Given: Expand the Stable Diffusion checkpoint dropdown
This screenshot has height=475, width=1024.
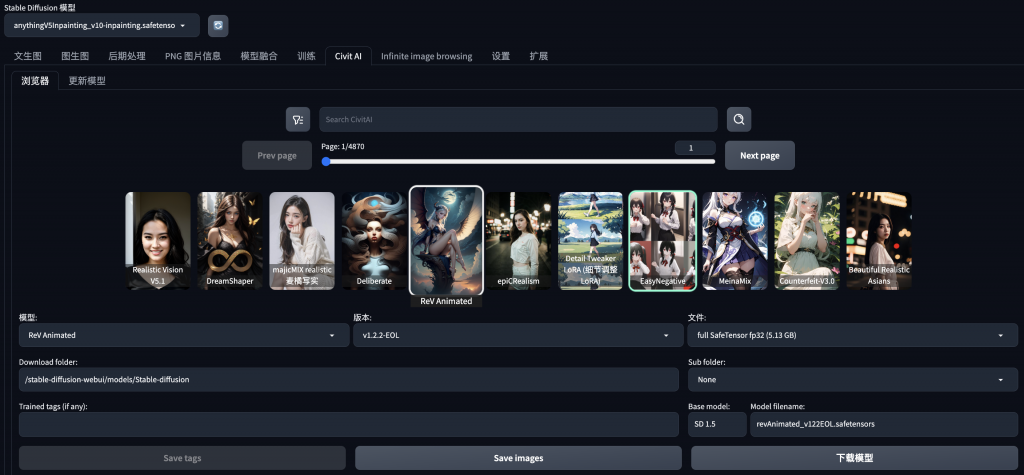Looking at the screenshot, I should pyautogui.click(x=101, y=25).
